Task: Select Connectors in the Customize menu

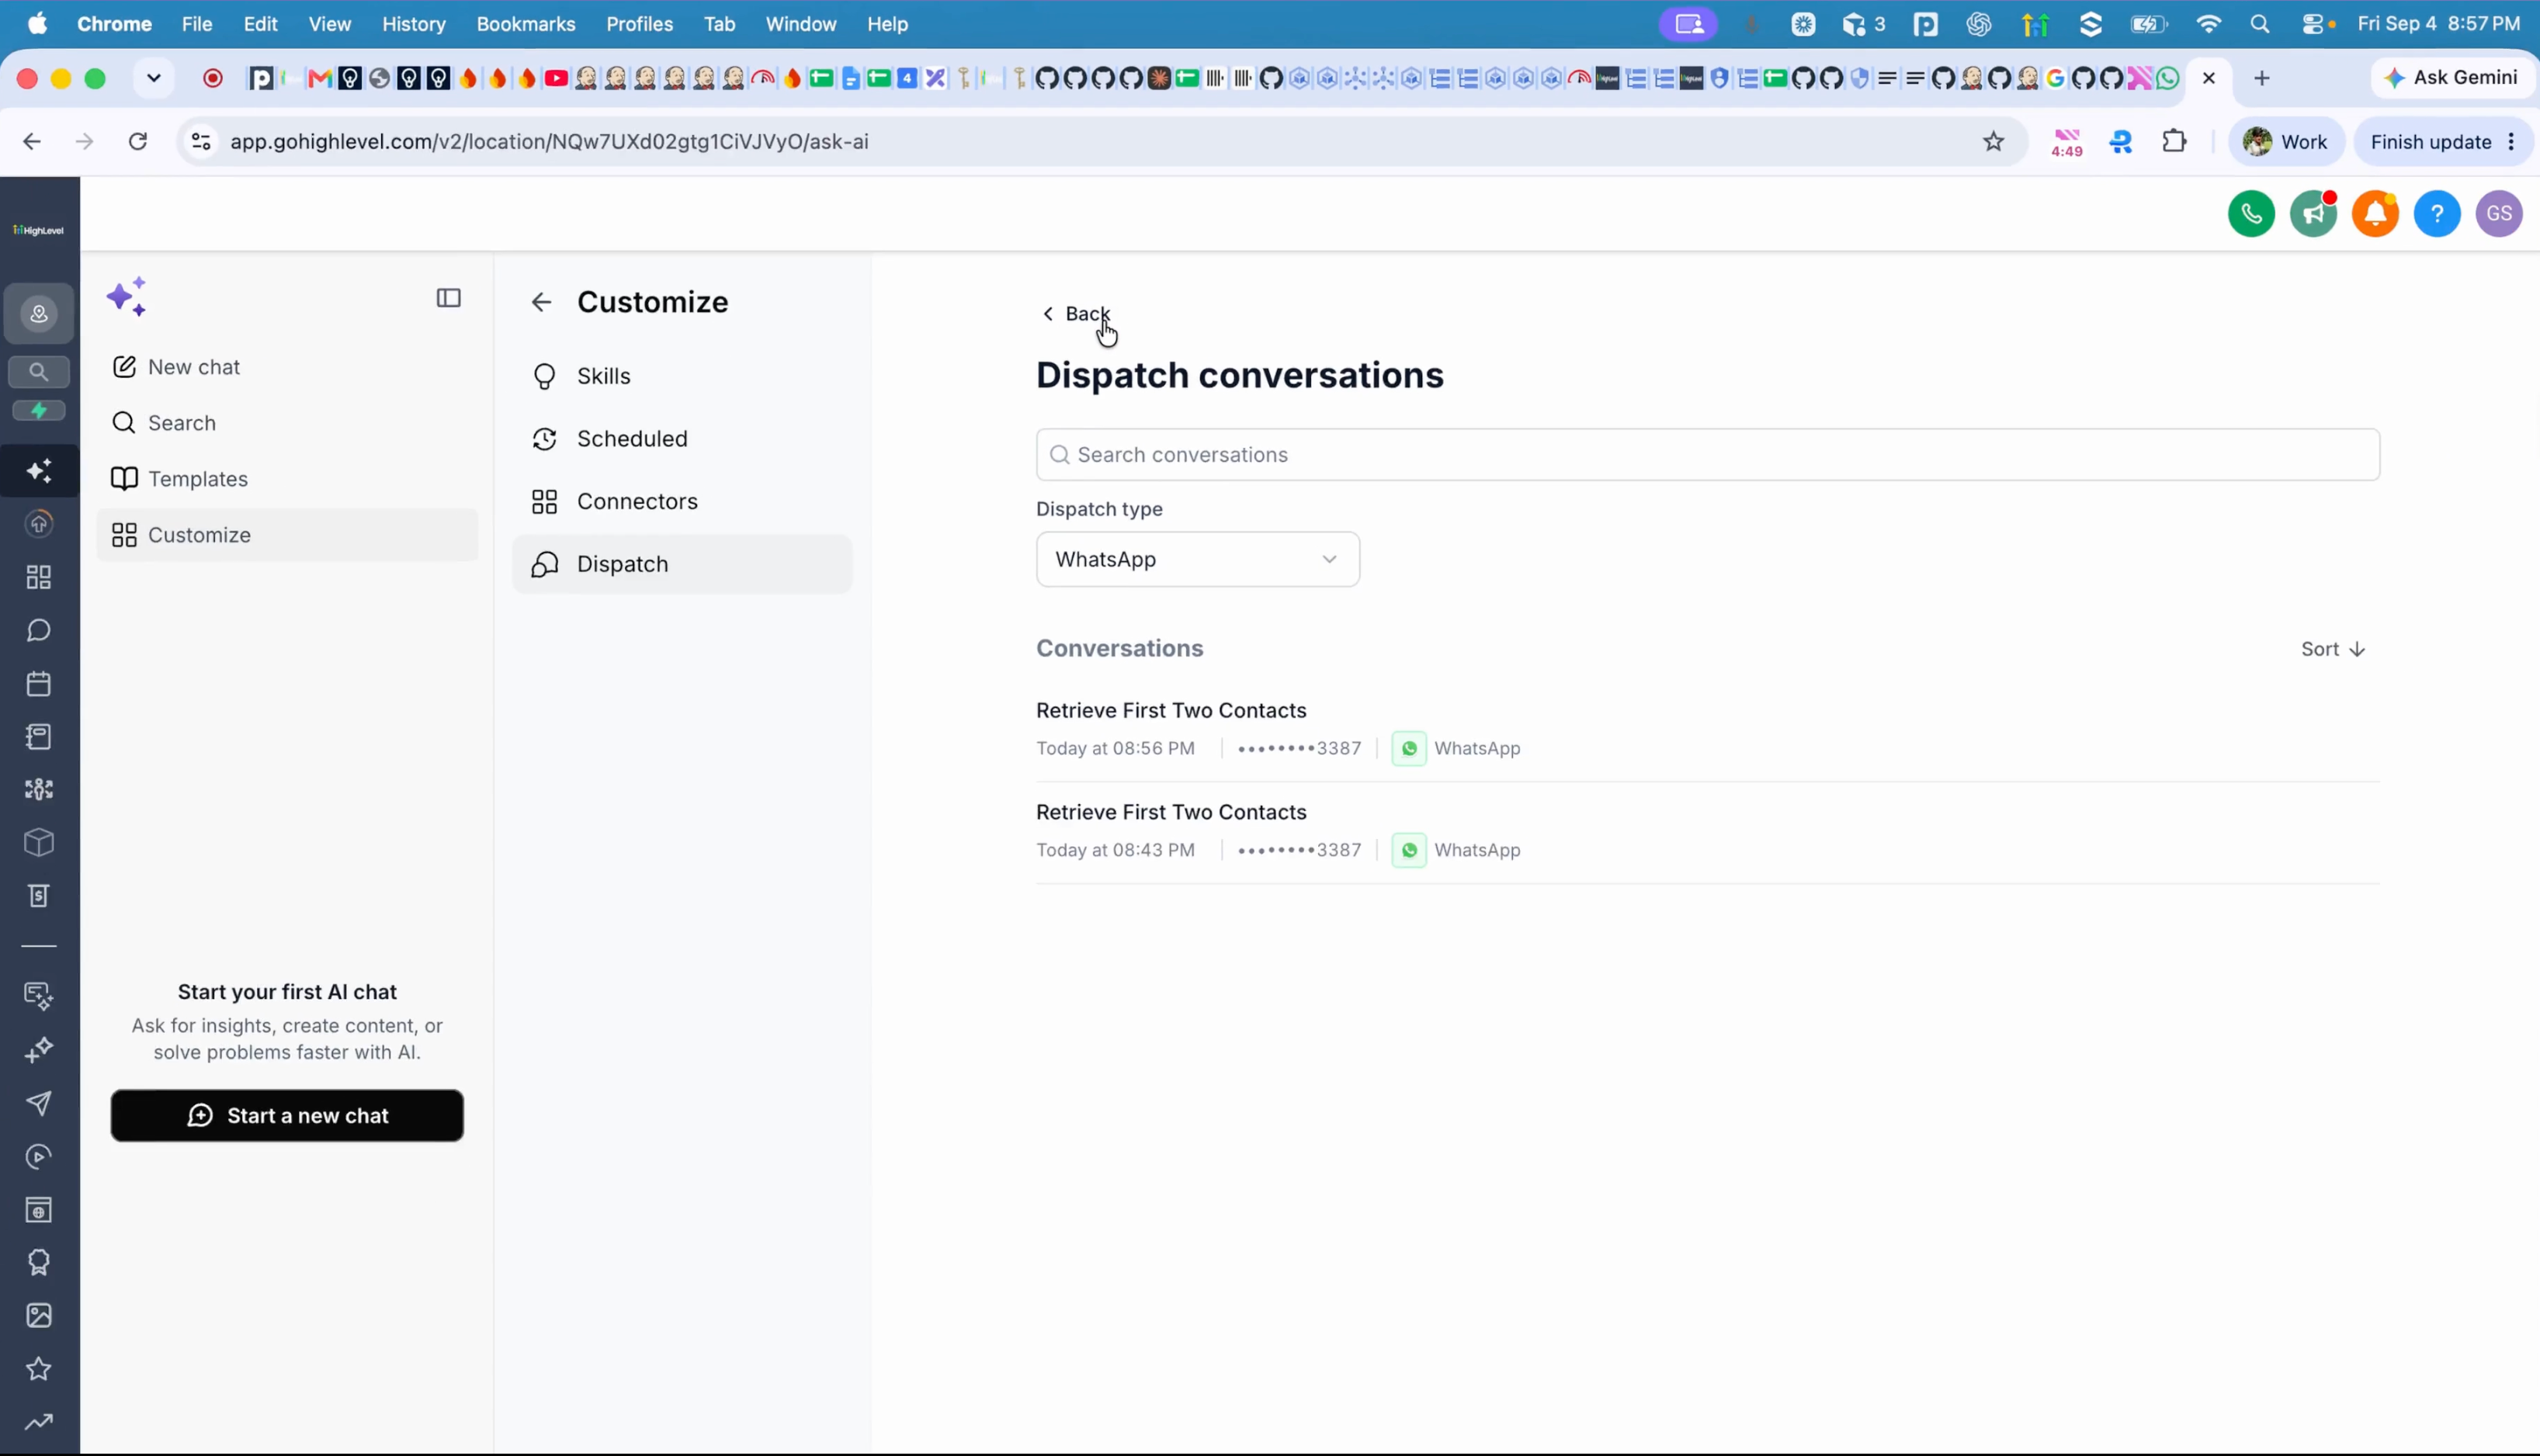Action: click(x=682, y=501)
